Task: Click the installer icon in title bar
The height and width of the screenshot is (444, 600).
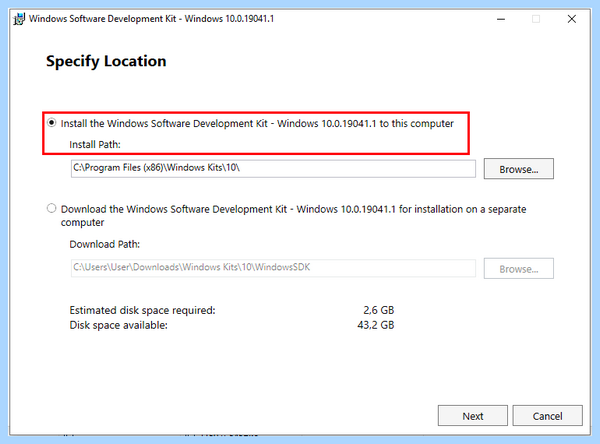Action: (x=19, y=19)
